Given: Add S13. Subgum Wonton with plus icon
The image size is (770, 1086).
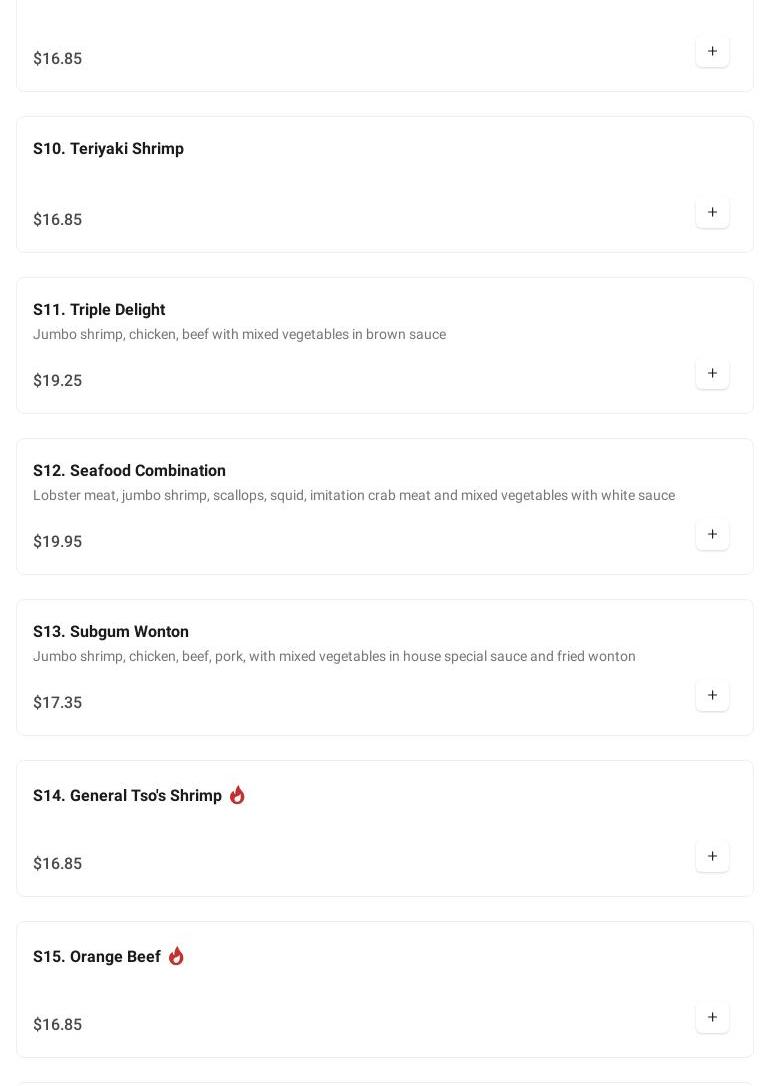Looking at the screenshot, I should pyautogui.click(x=712, y=695).
